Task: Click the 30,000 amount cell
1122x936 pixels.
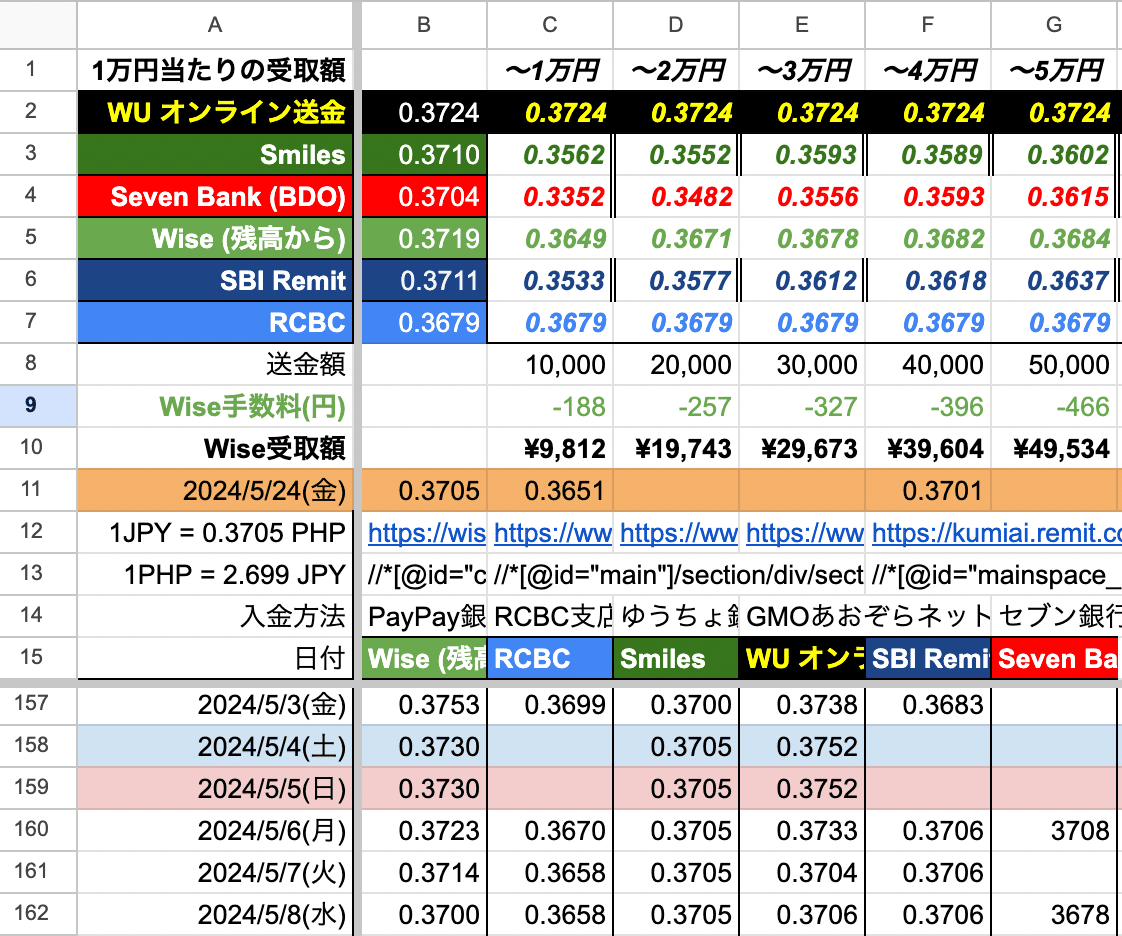Action: tap(802, 364)
